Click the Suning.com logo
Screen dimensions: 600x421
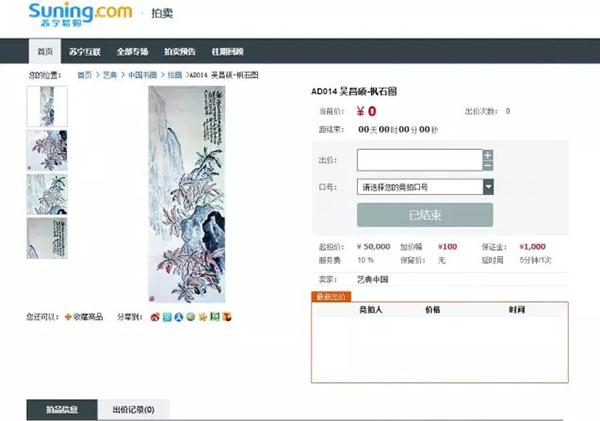pyautogui.click(x=80, y=14)
